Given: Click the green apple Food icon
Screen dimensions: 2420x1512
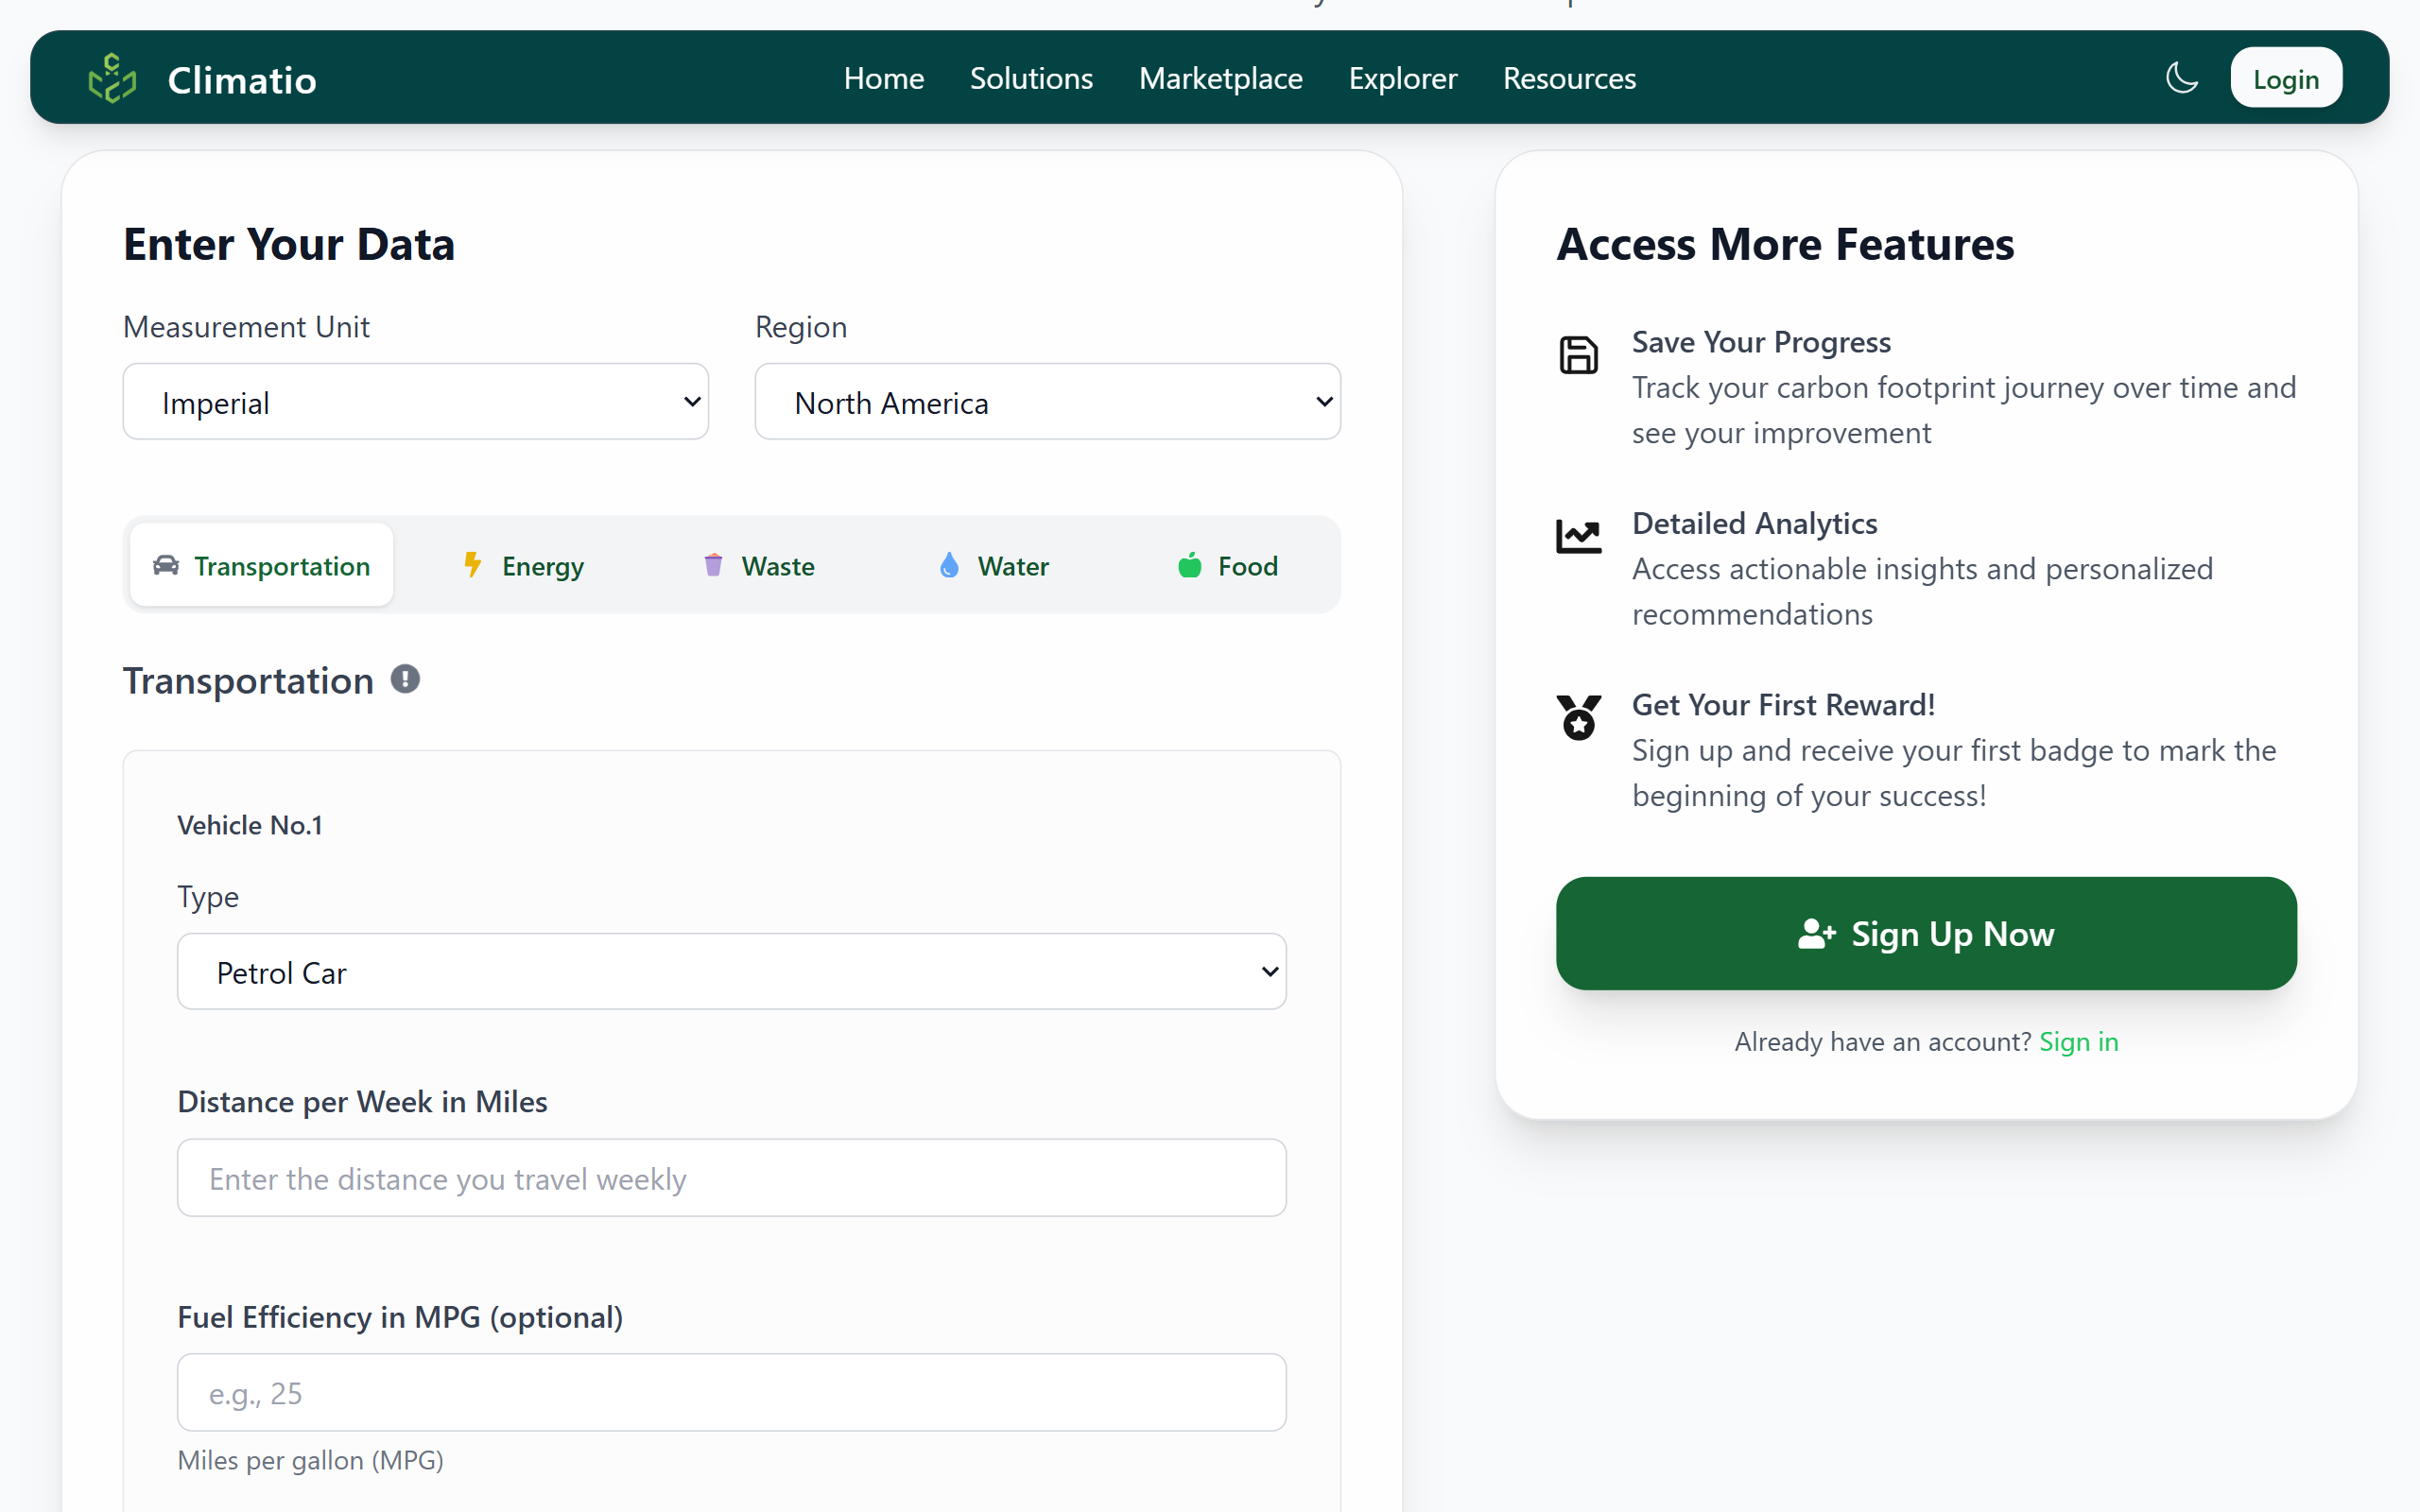Looking at the screenshot, I should [x=1189, y=565].
